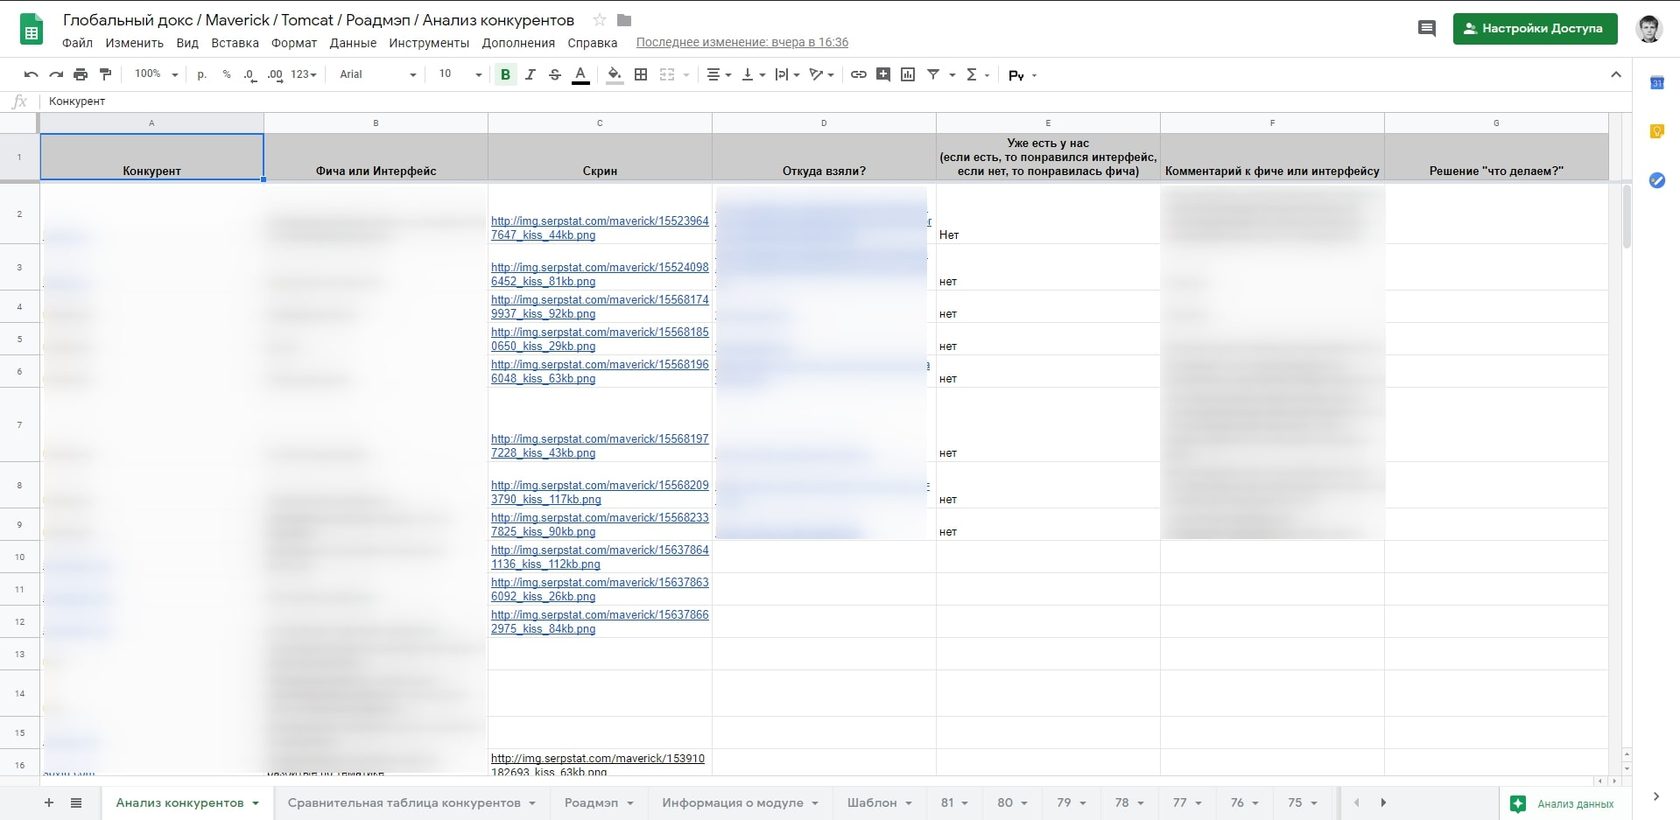Click the Настройки Доступа button
Image resolution: width=1680 pixels, height=820 pixels.
[1534, 28]
